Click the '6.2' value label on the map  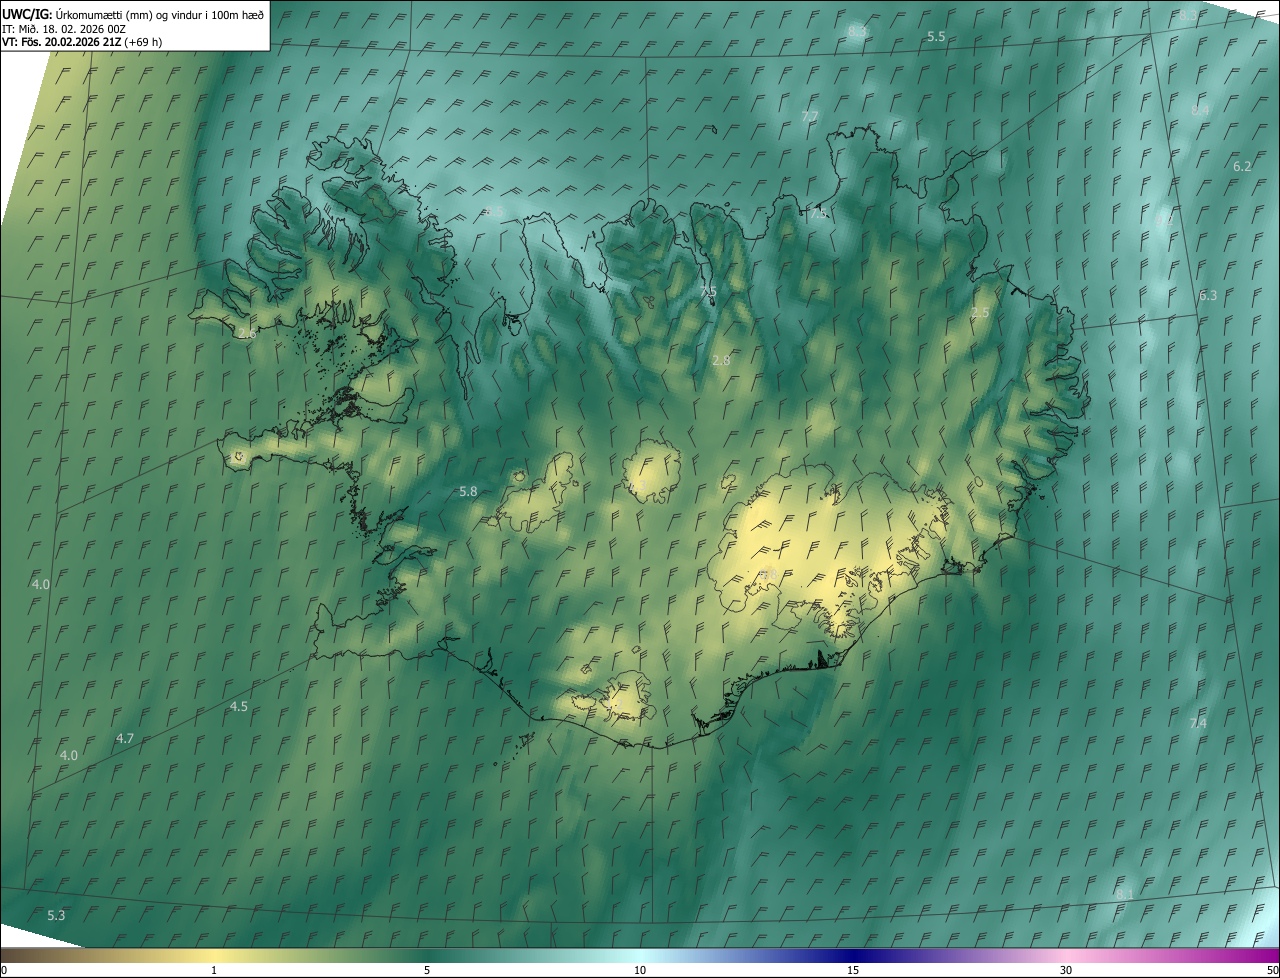[1242, 166]
